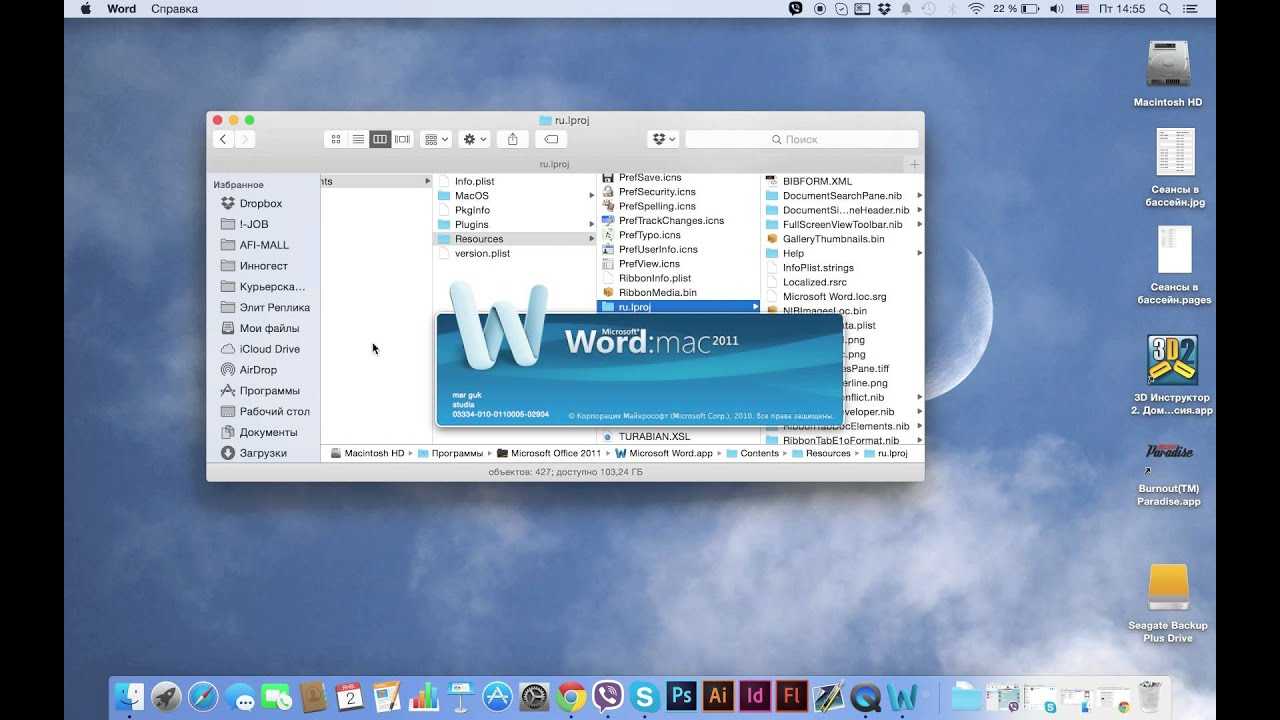Click the edit tags toolbar button
Screen dimensions: 1280x720
tap(551, 139)
